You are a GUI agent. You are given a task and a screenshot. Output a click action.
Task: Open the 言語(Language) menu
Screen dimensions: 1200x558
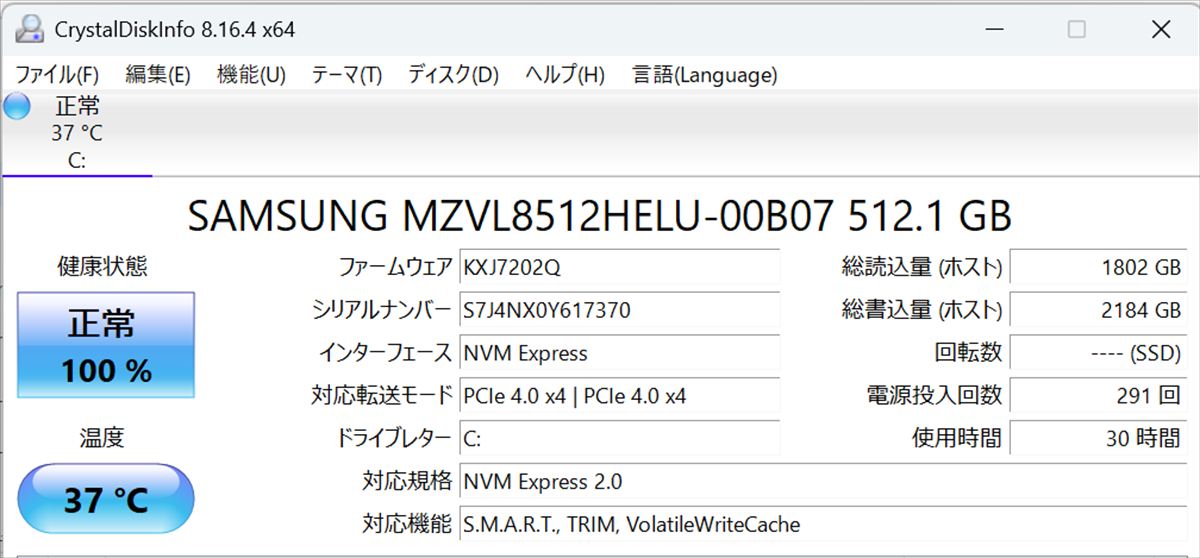coord(704,74)
